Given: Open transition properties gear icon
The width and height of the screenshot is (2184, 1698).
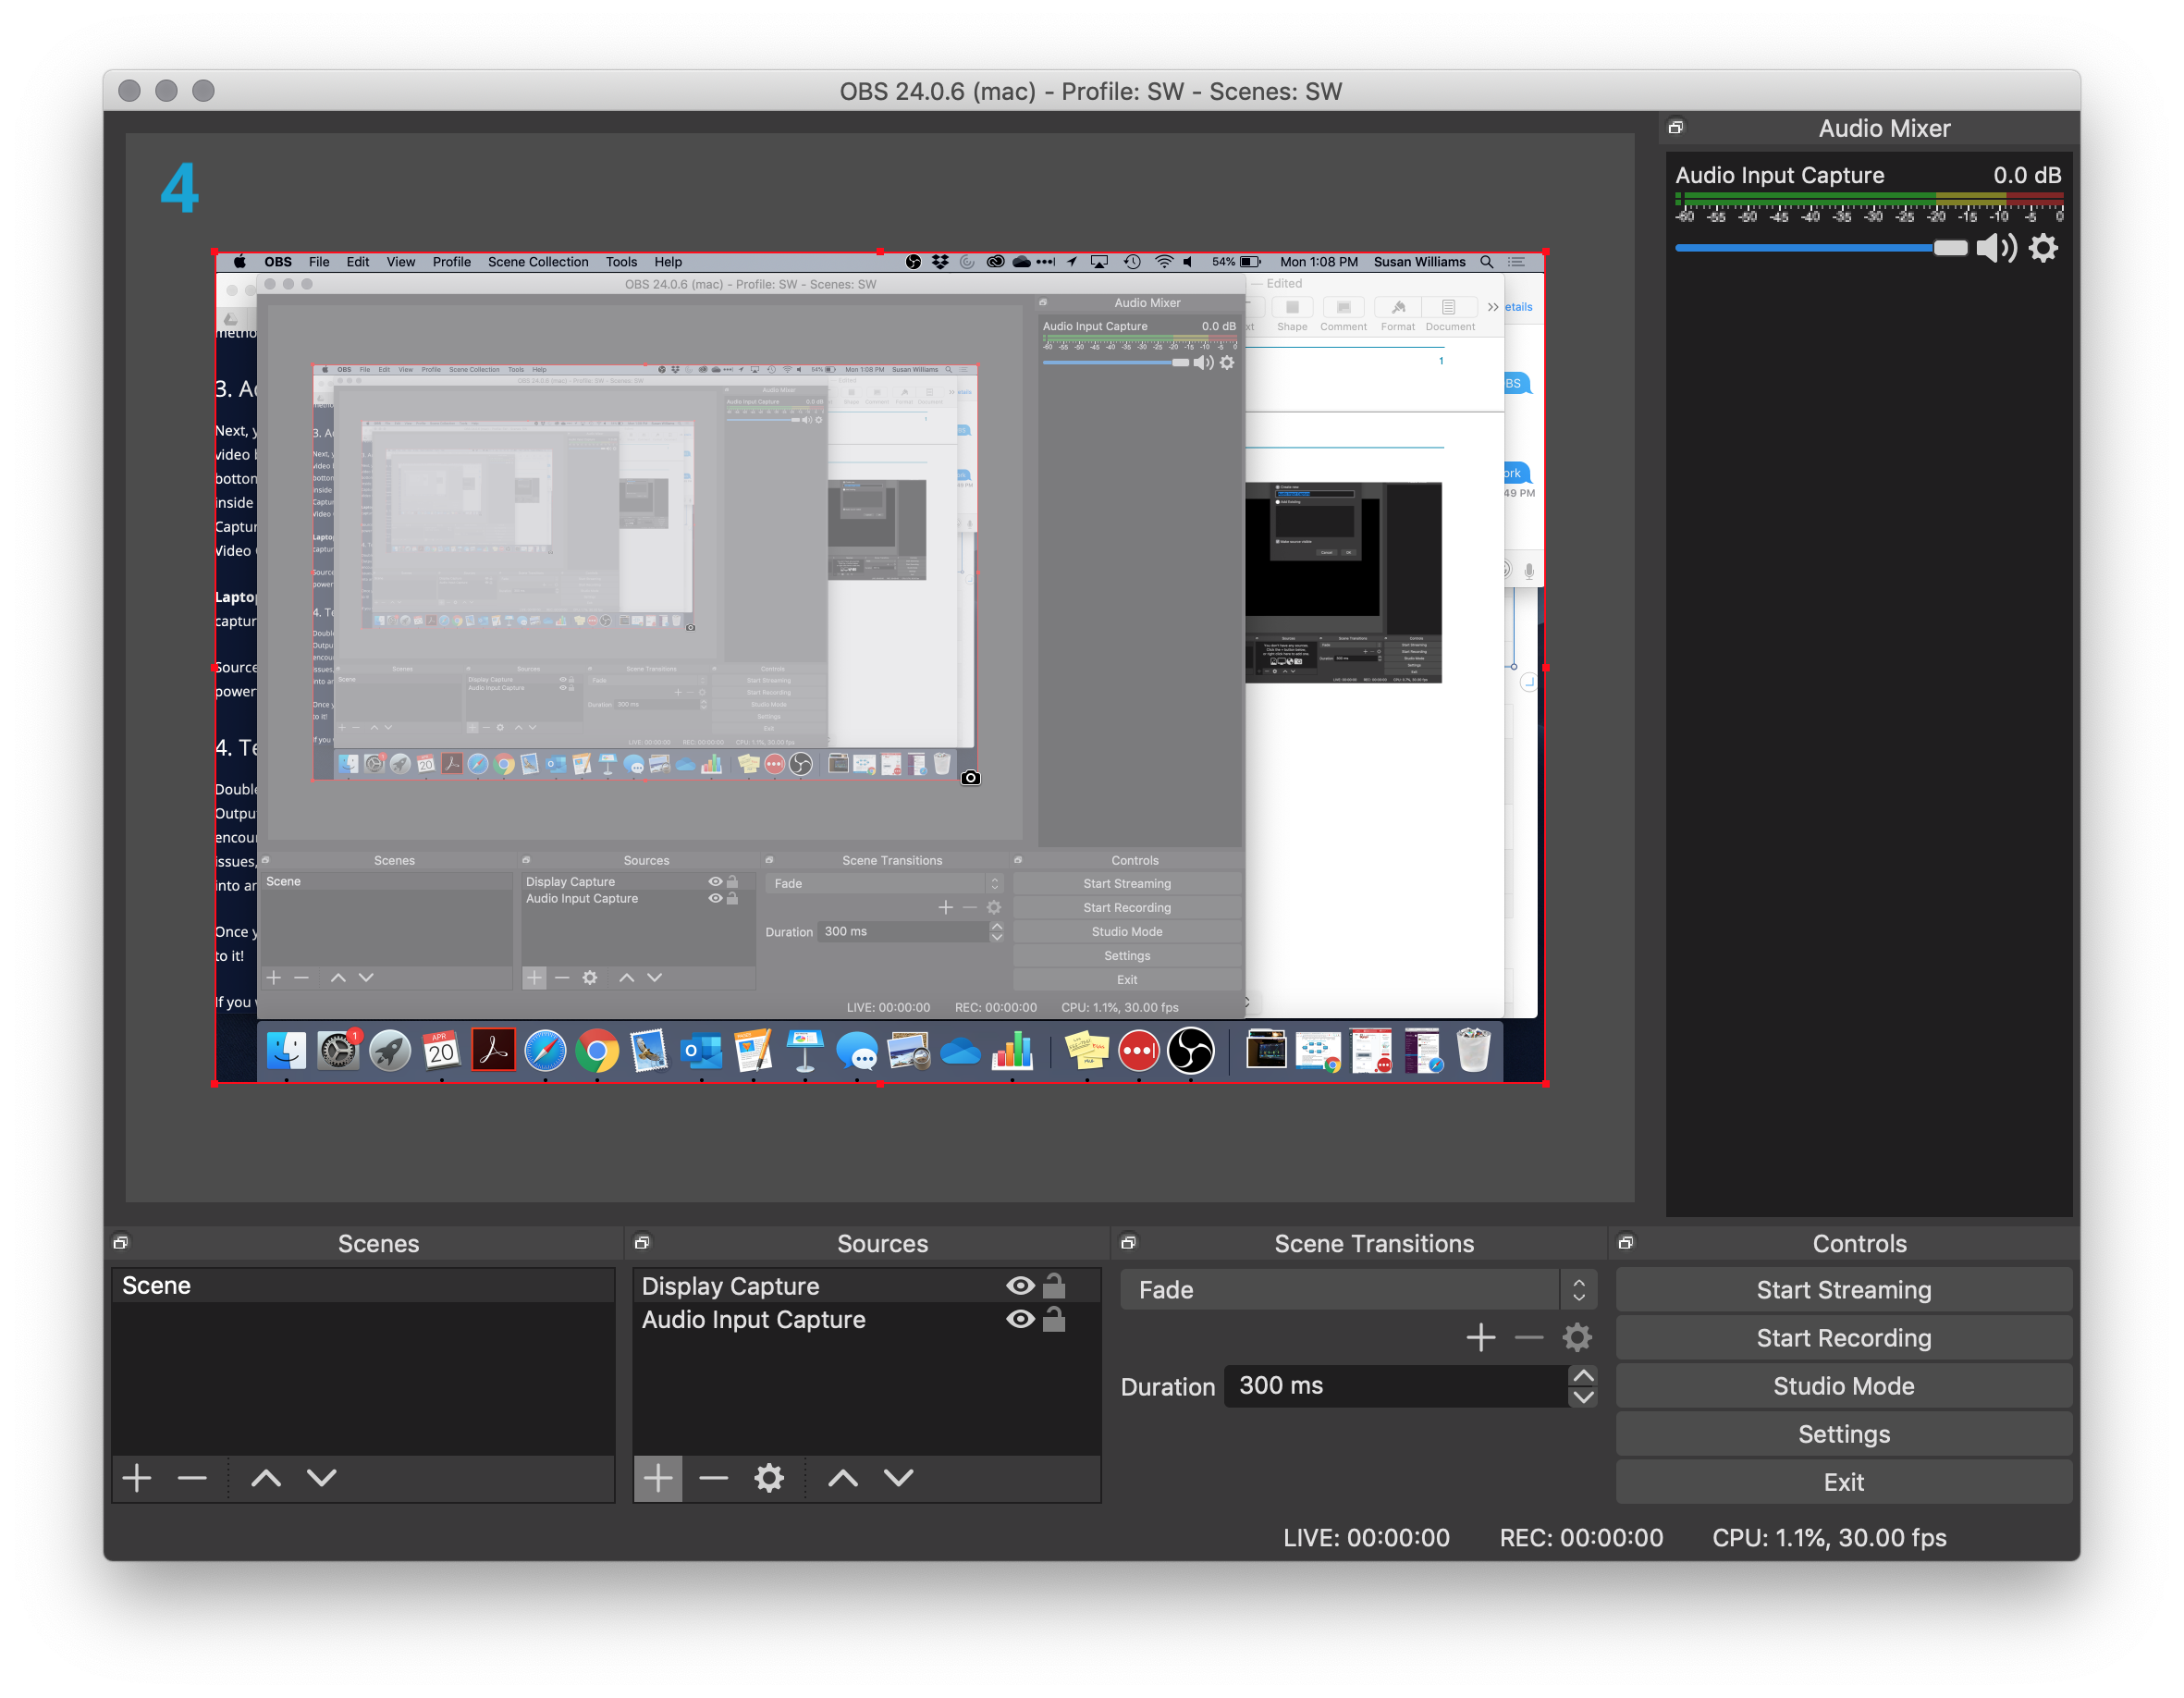Looking at the screenshot, I should (x=1577, y=1337).
